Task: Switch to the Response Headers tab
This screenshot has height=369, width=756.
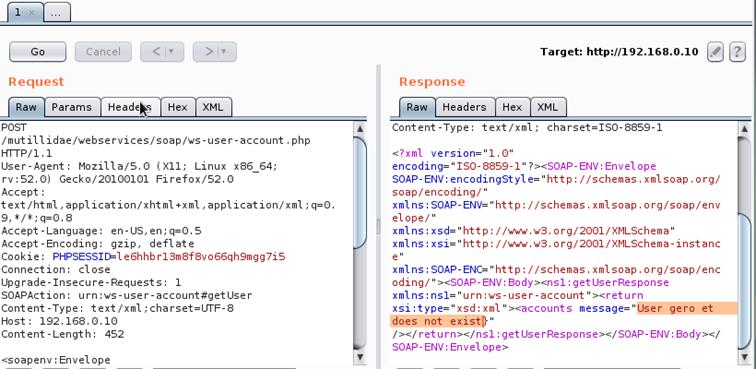Action: coord(464,107)
